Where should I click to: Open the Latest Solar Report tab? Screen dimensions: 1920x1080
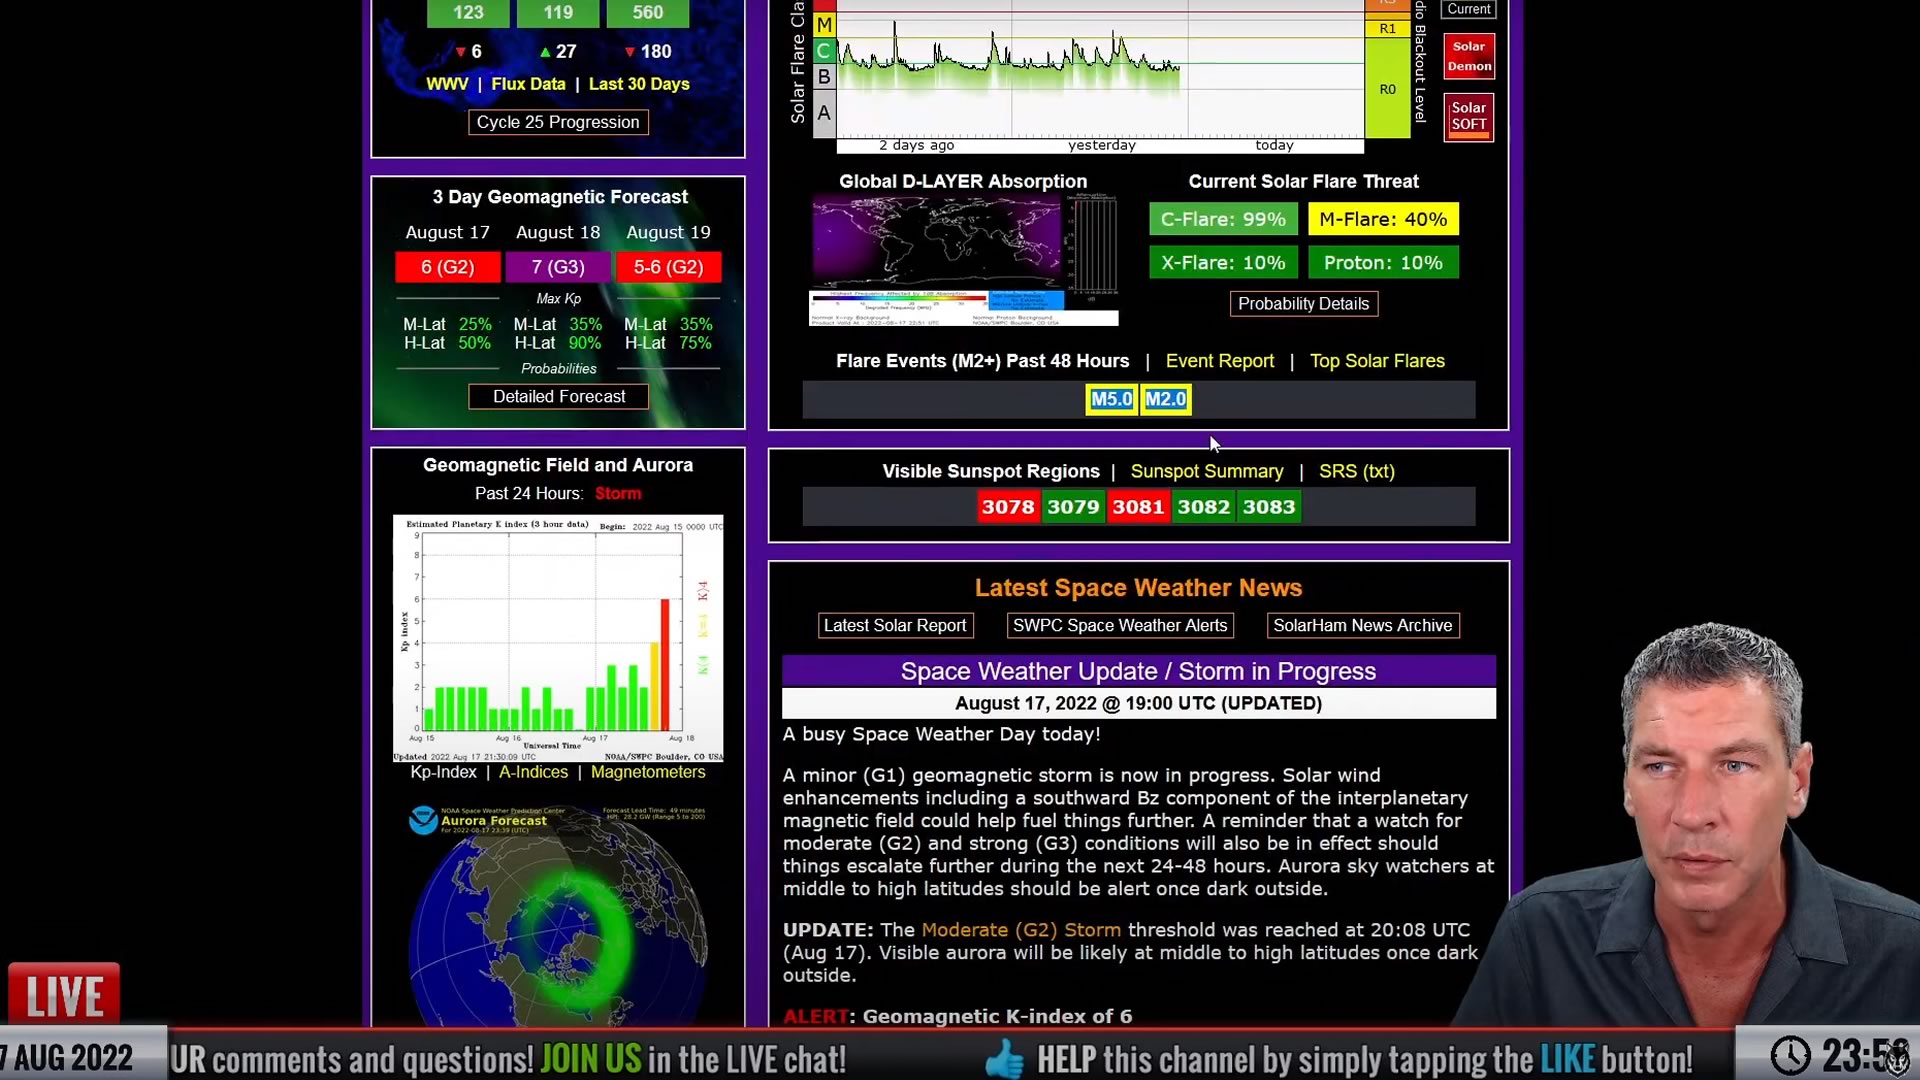(x=894, y=626)
